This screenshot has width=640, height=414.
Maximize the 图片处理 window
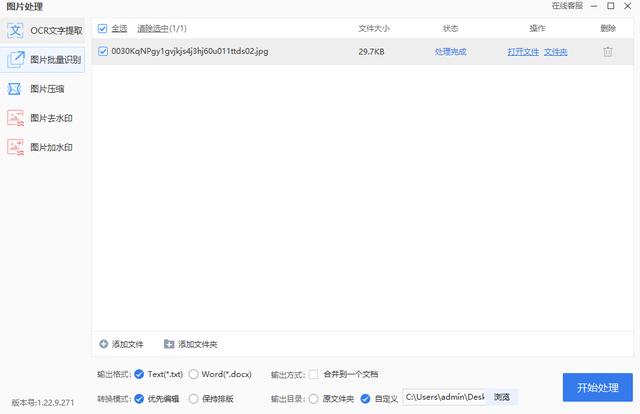click(x=611, y=6)
